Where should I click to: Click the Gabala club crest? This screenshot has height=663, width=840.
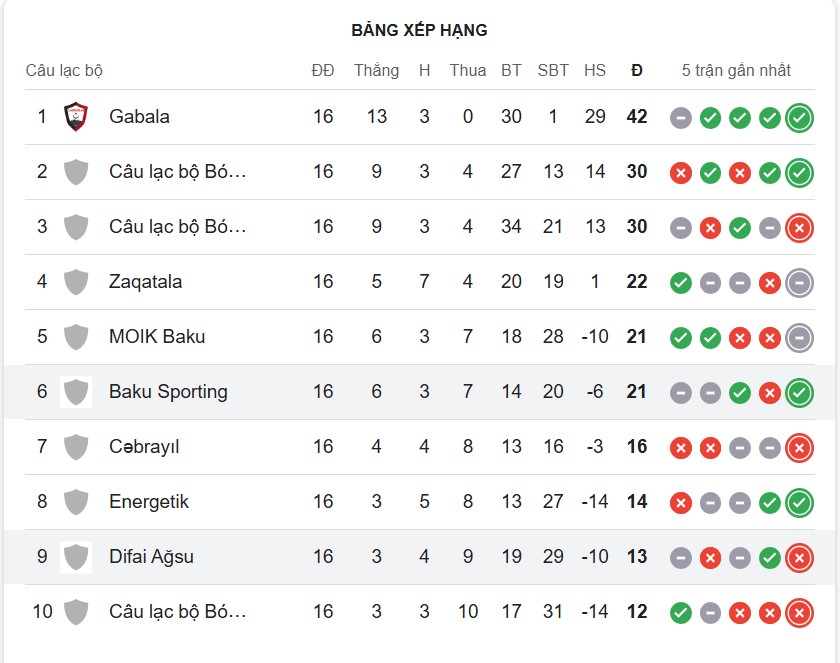click(x=74, y=116)
